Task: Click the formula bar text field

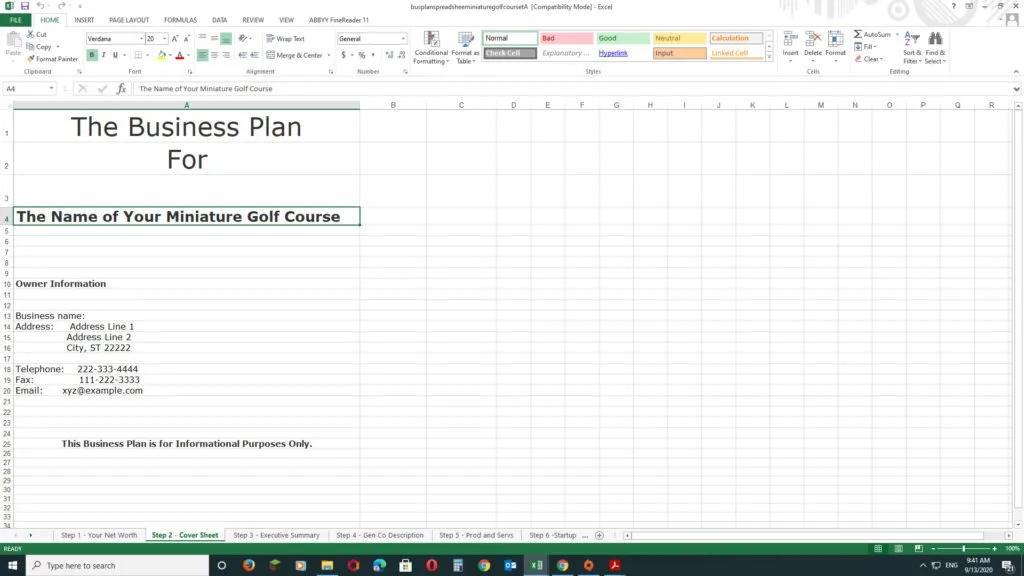Action: tap(573, 89)
